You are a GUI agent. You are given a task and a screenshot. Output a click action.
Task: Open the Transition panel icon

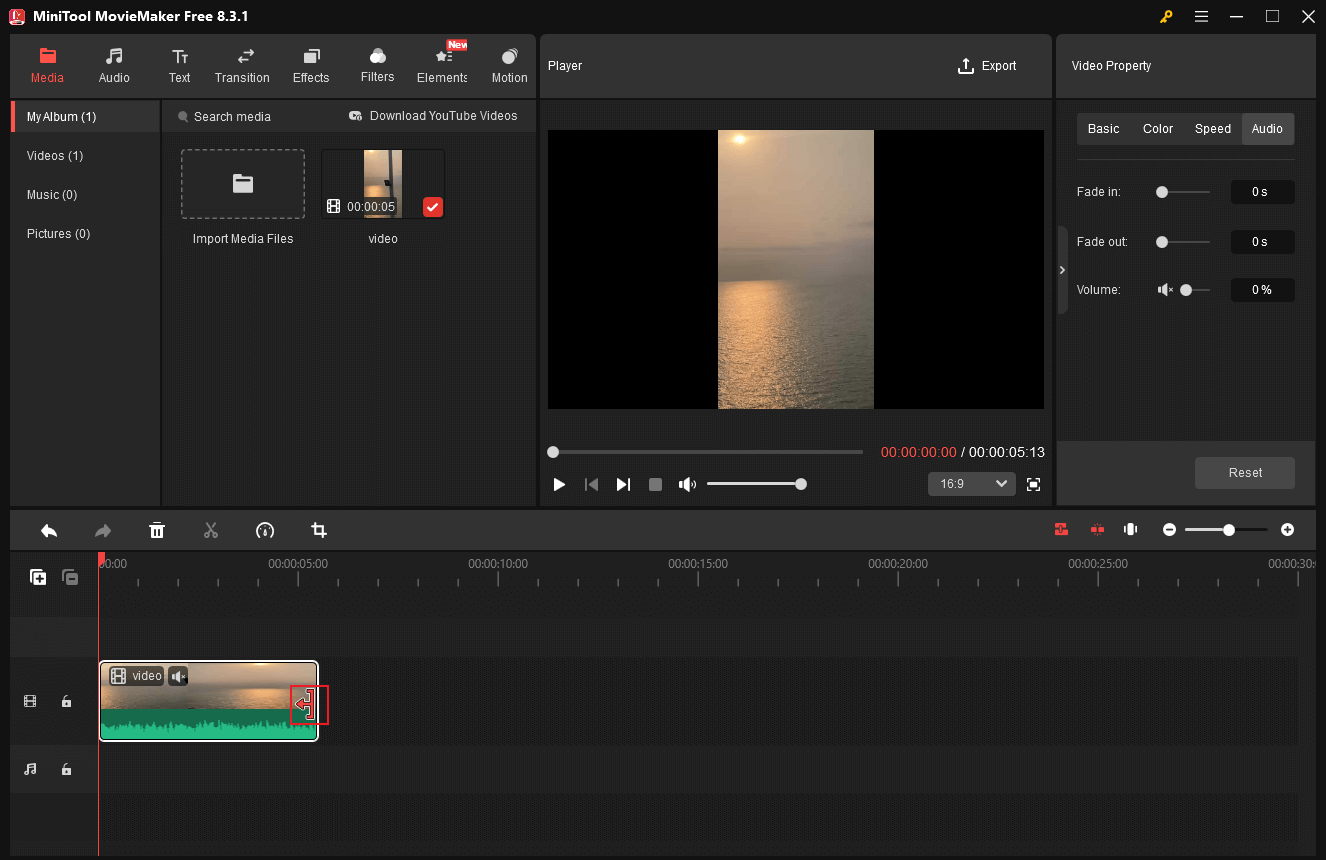tap(242, 65)
